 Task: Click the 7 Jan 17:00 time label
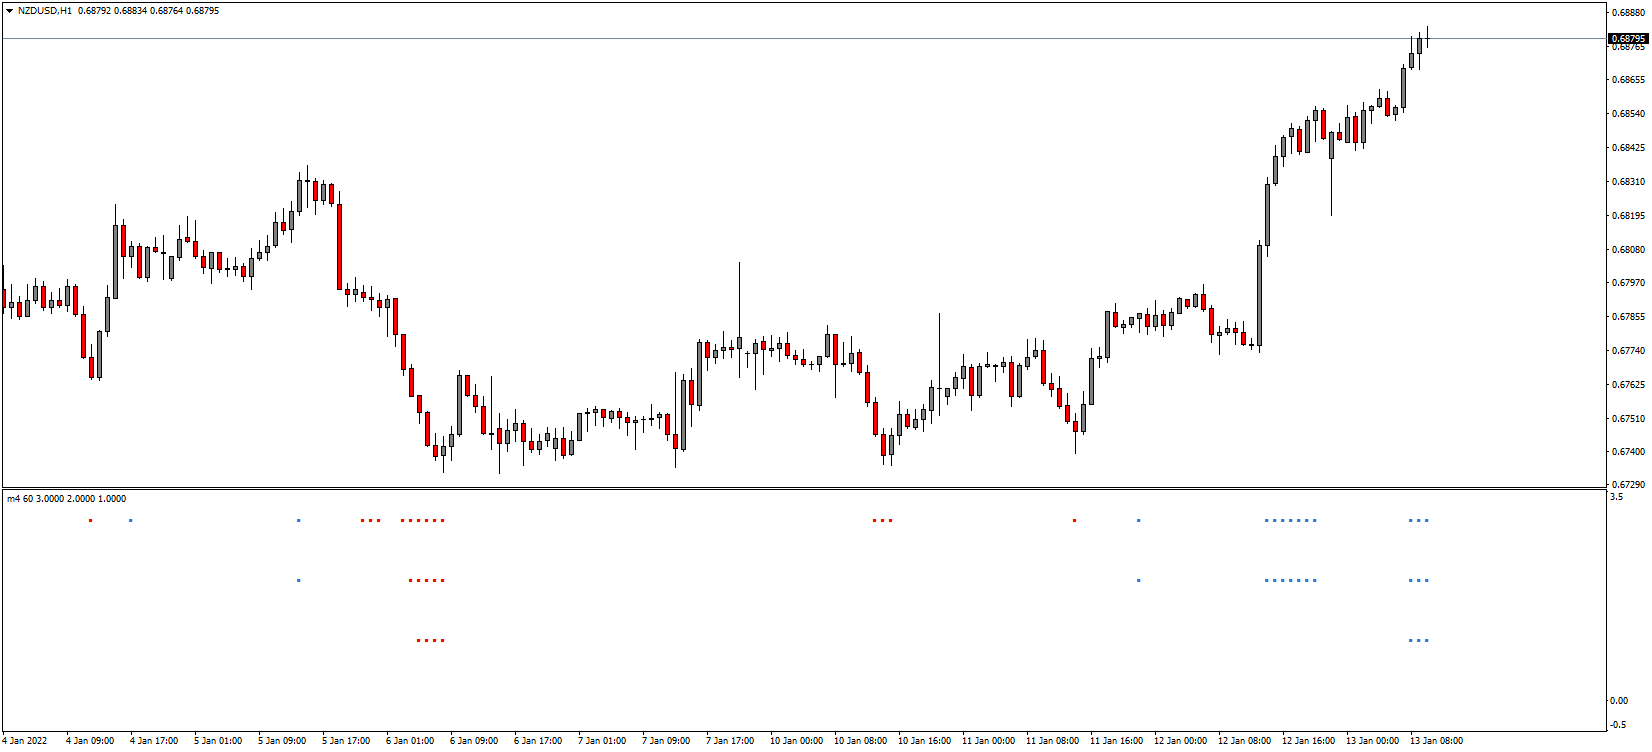pyautogui.click(x=730, y=741)
